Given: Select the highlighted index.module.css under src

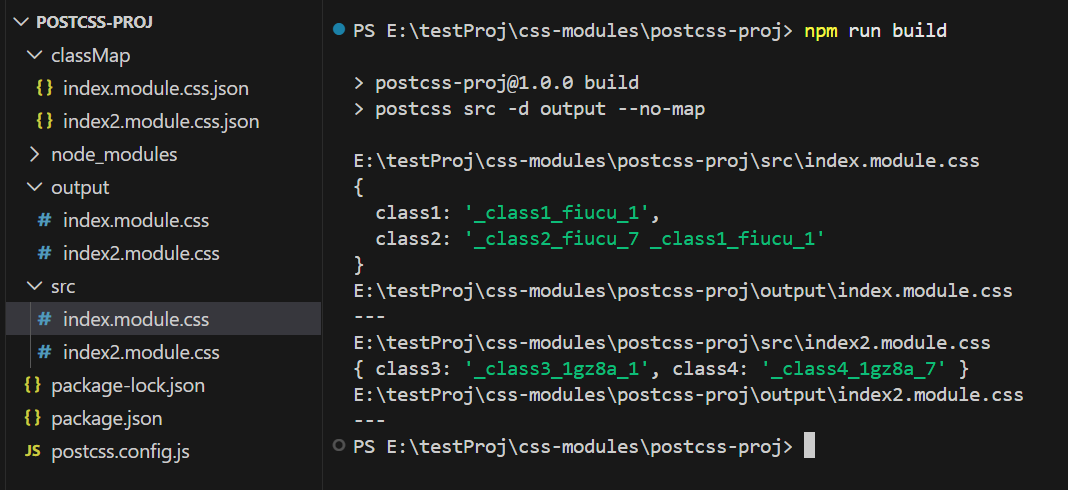Looking at the screenshot, I should point(136,319).
